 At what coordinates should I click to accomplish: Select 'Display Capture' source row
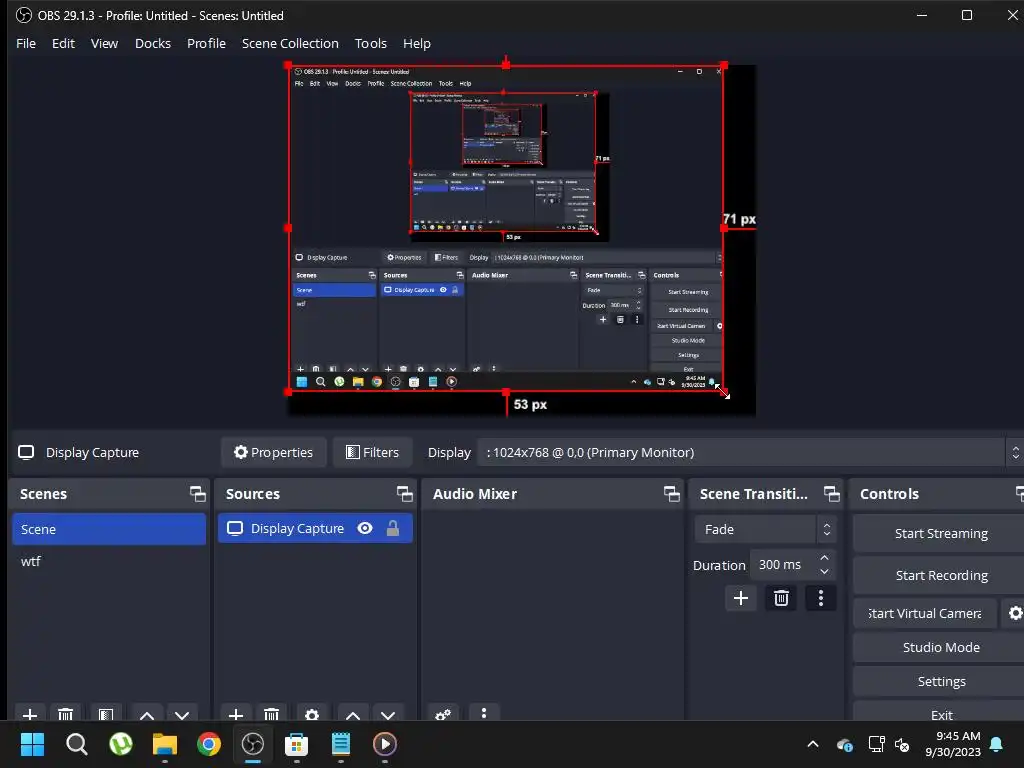(315, 528)
